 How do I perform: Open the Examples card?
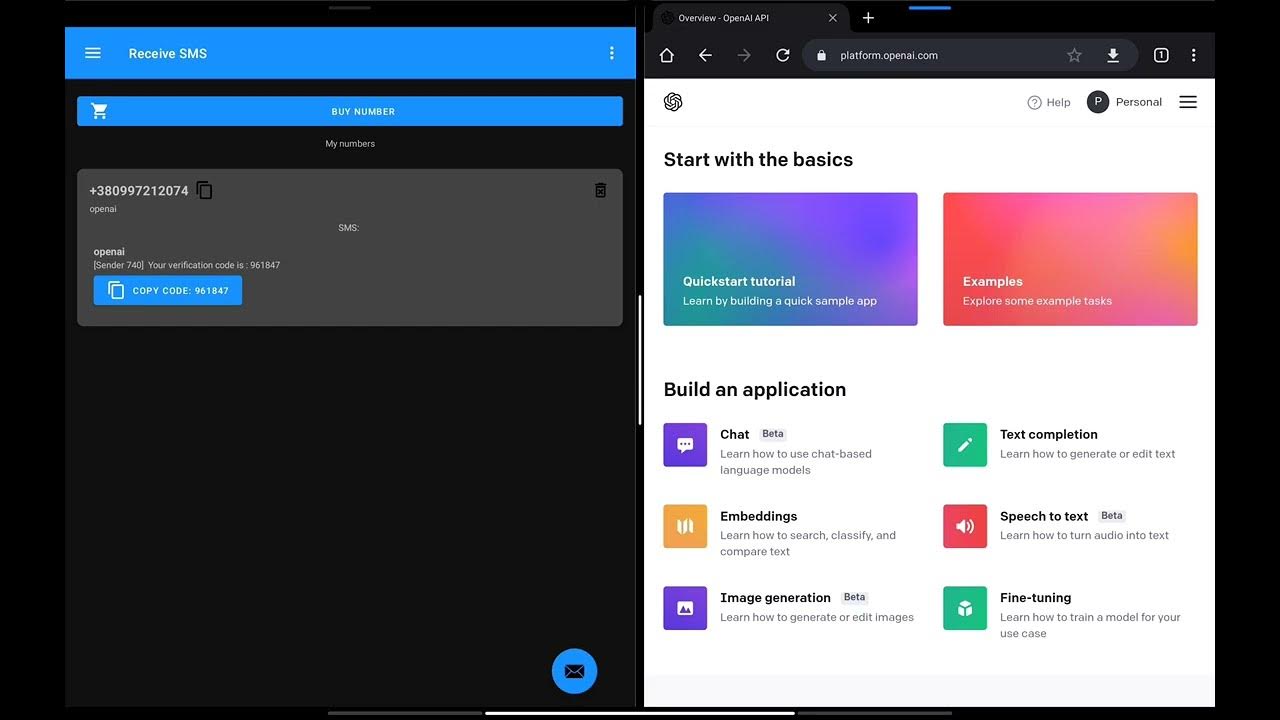(1070, 259)
